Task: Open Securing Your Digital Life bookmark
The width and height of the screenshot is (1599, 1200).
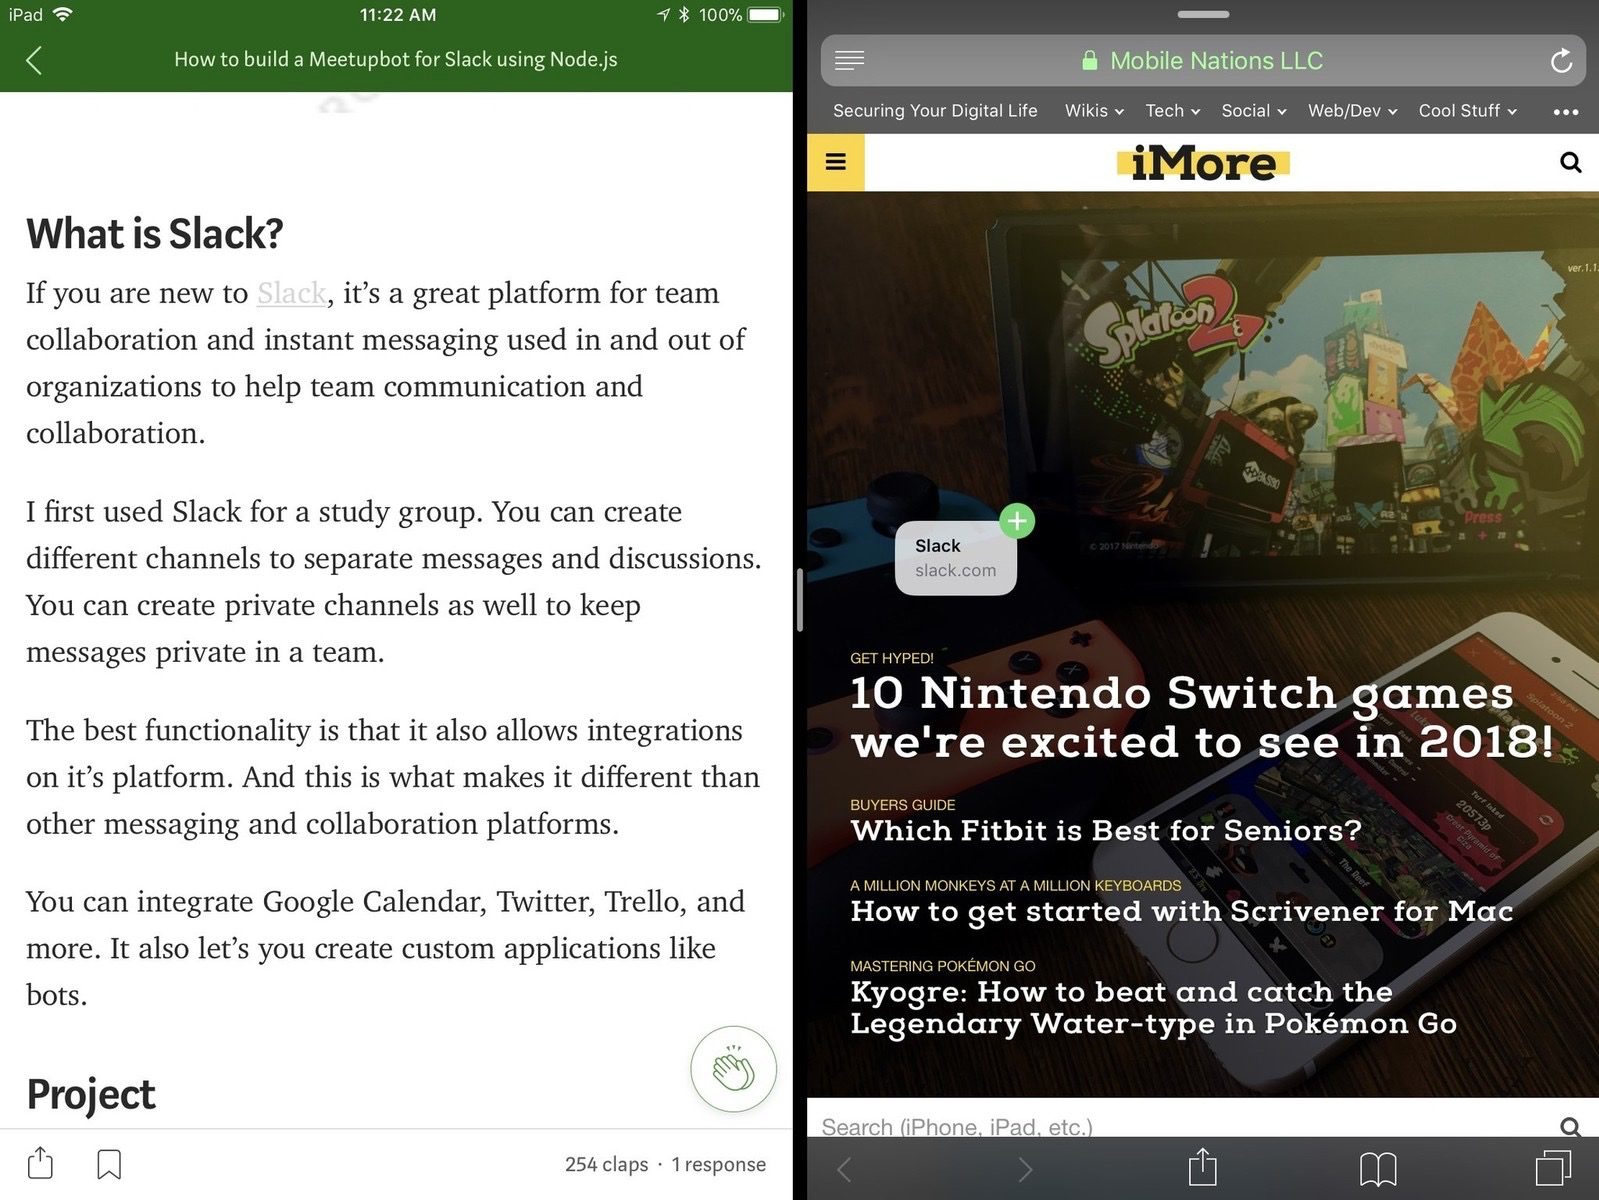Action: [x=935, y=111]
